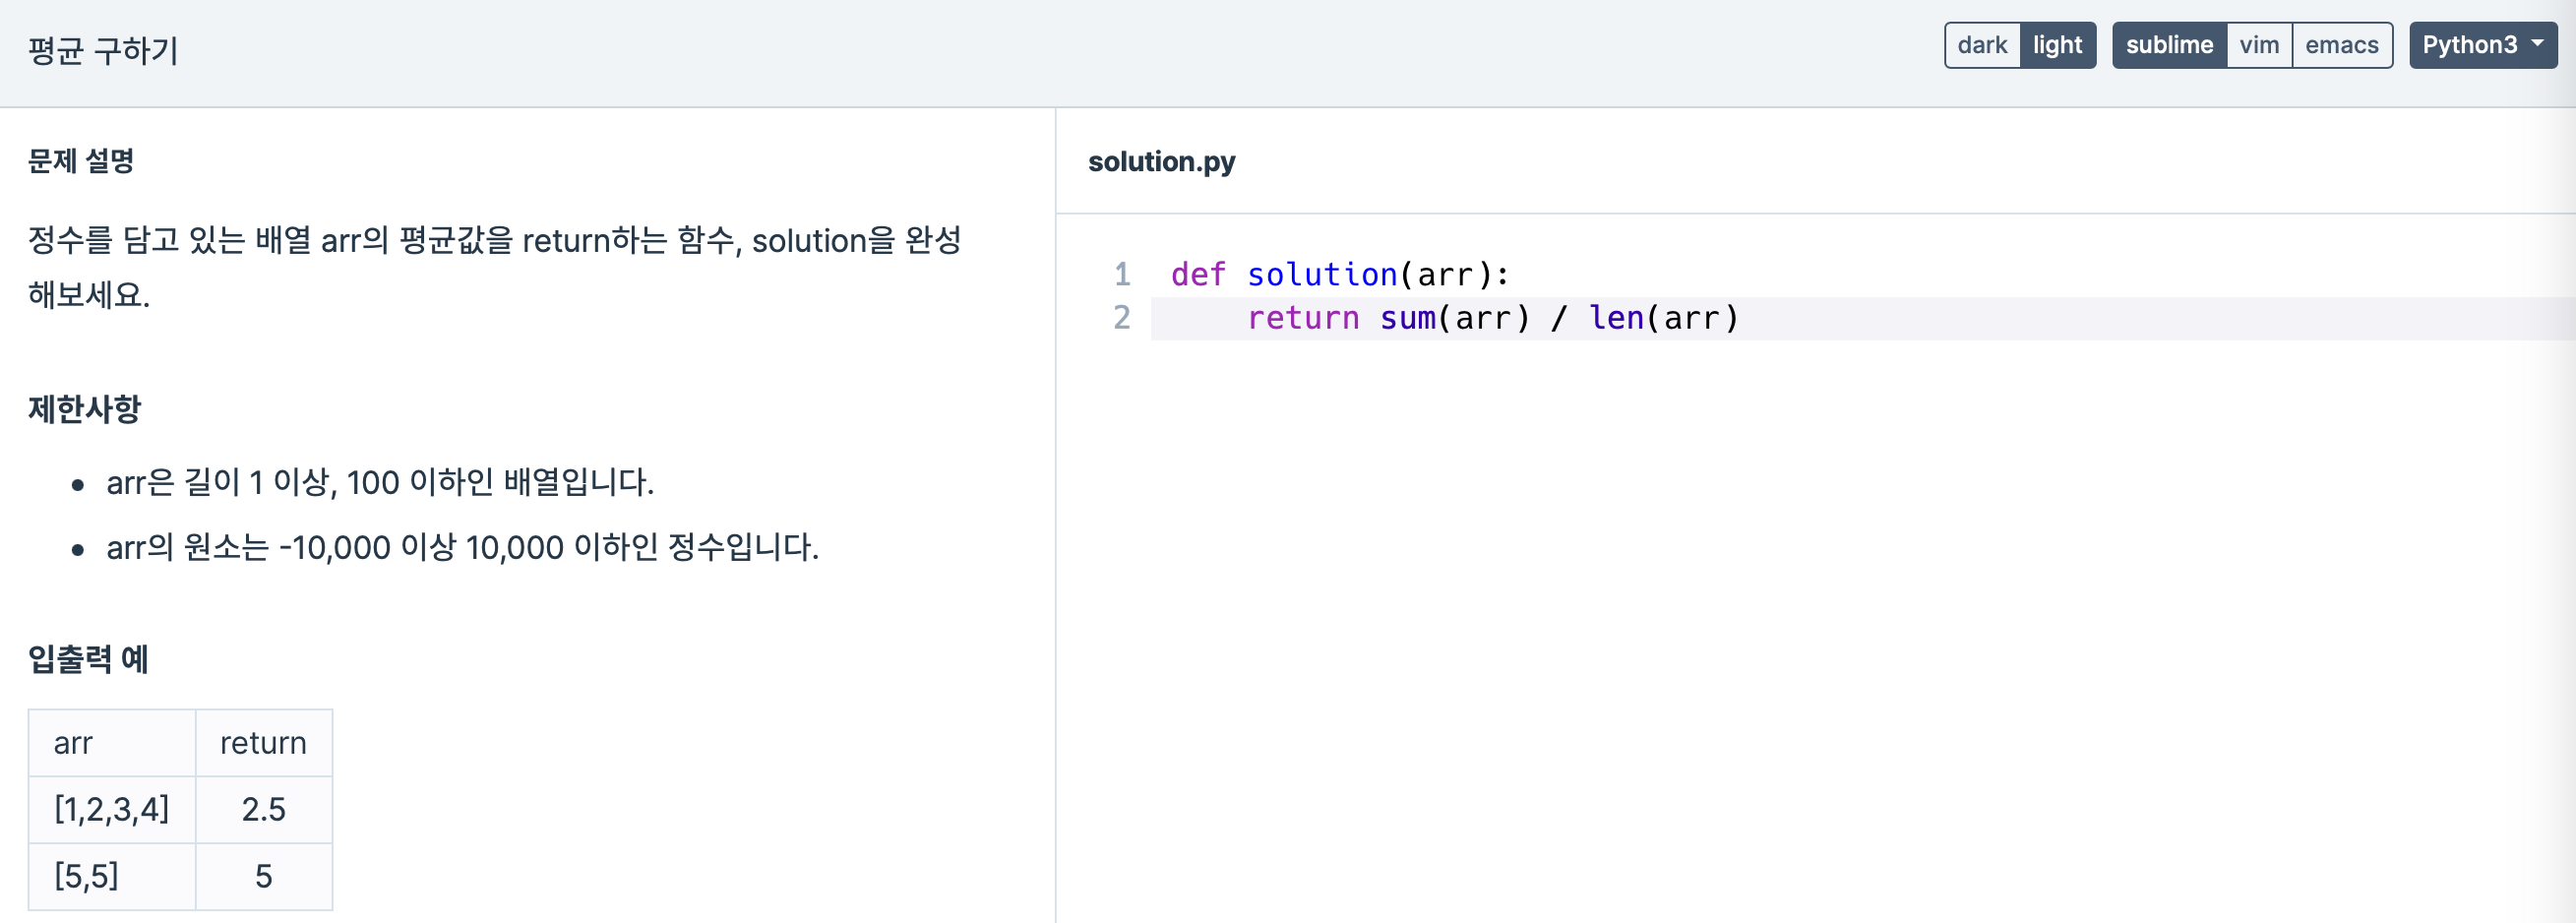This screenshot has width=2576, height=923.
Task: Place cursor on 'return sum(arr) / len(arr)' line
Action: pyautogui.click(x=1493, y=318)
